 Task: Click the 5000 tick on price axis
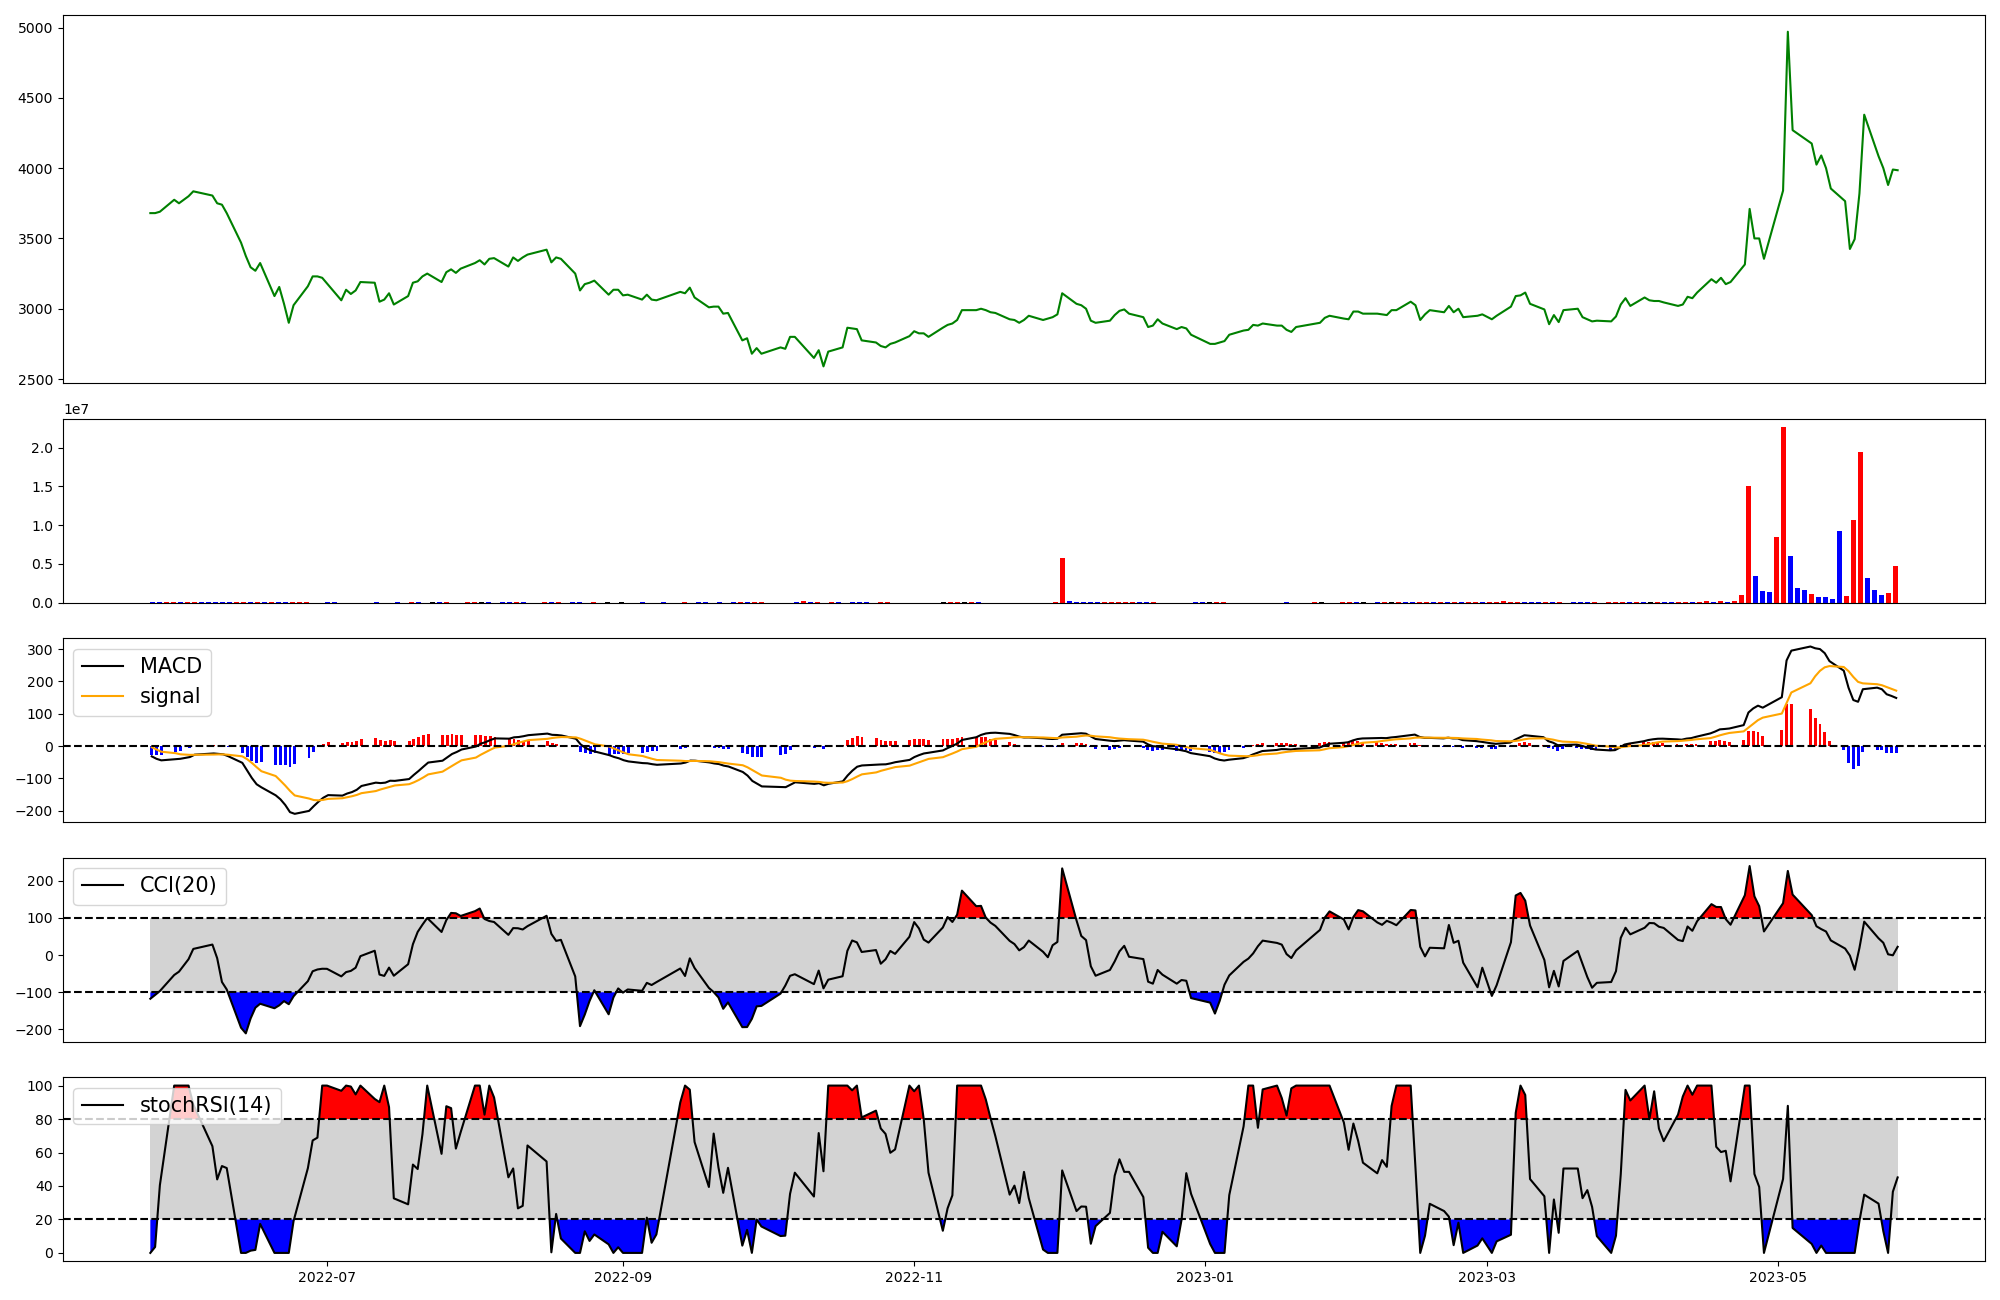[35, 28]
